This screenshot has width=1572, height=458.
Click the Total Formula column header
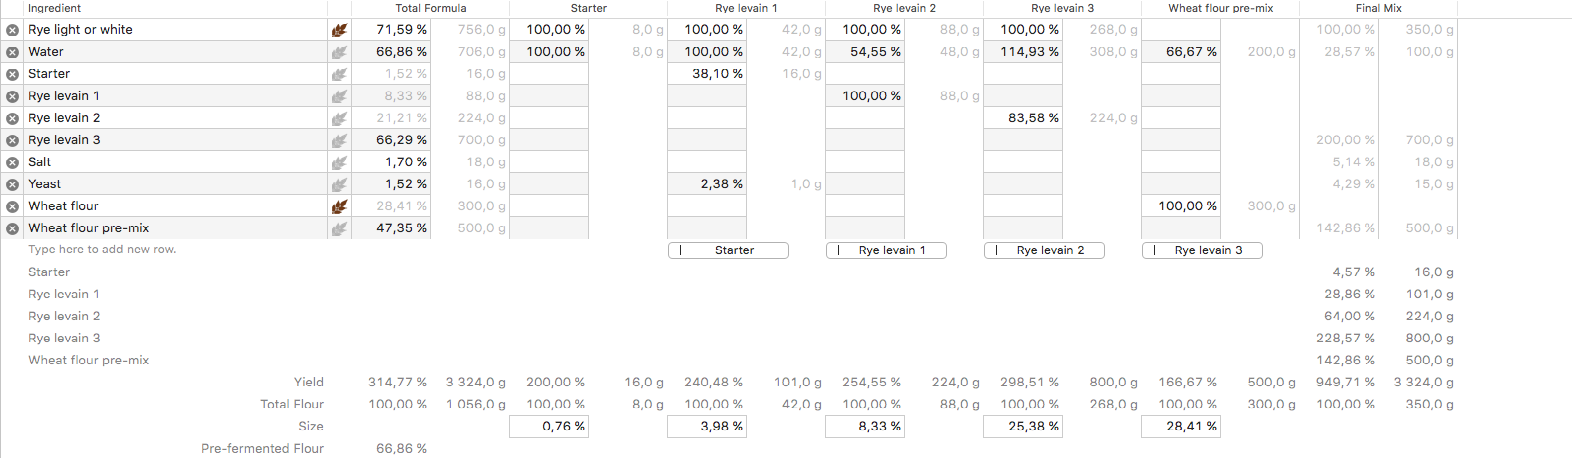(430, 8)
